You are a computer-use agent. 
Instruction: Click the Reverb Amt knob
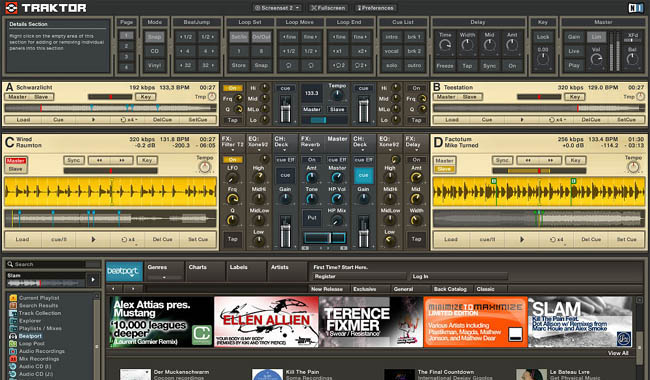[311, 178]
